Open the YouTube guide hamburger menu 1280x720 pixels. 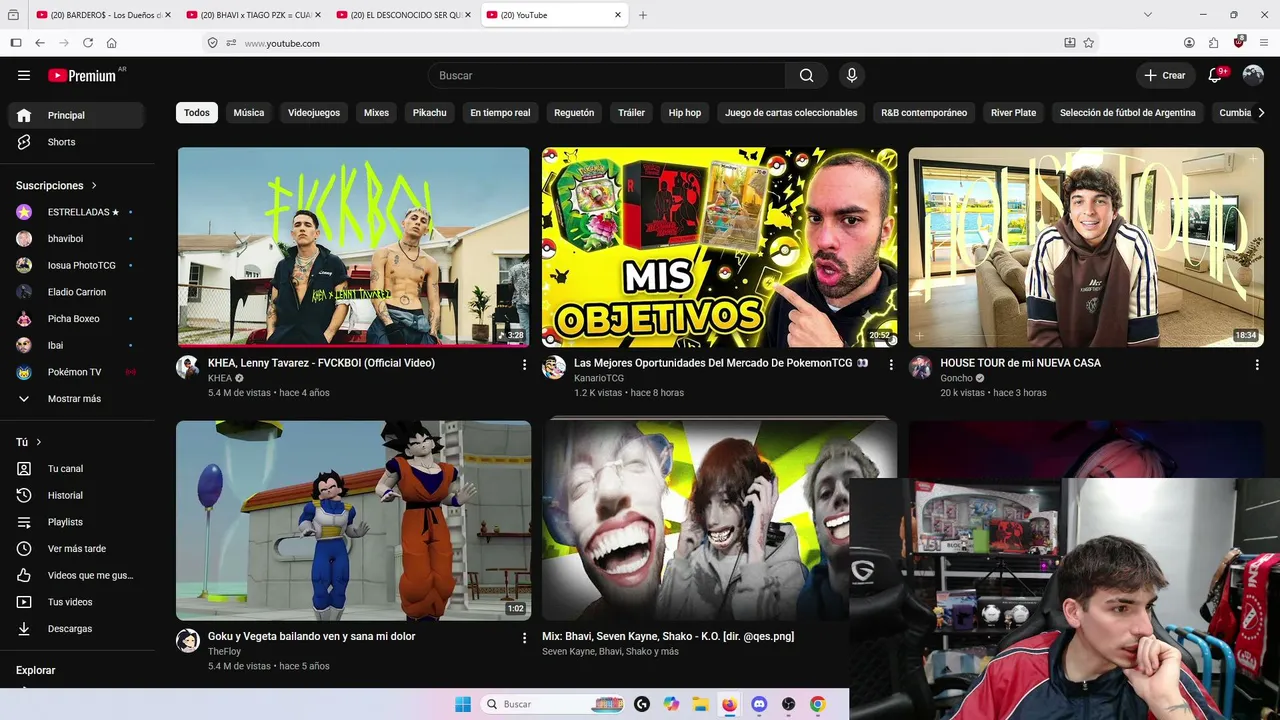click(24, 75)
